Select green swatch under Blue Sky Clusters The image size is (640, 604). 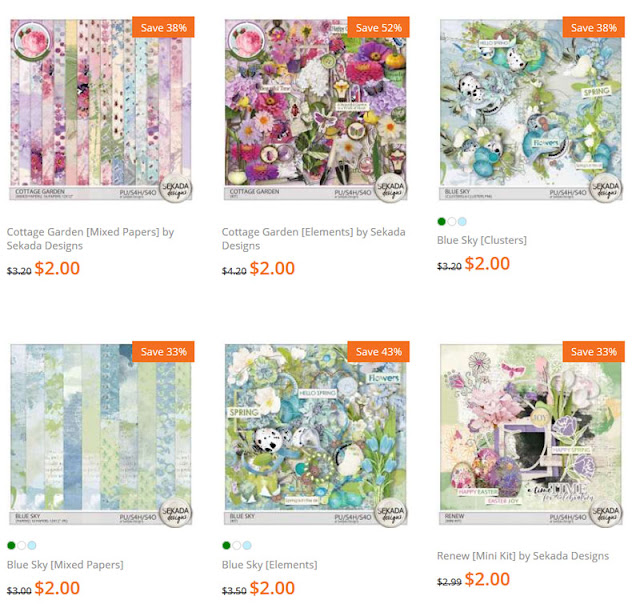point(441,222)
